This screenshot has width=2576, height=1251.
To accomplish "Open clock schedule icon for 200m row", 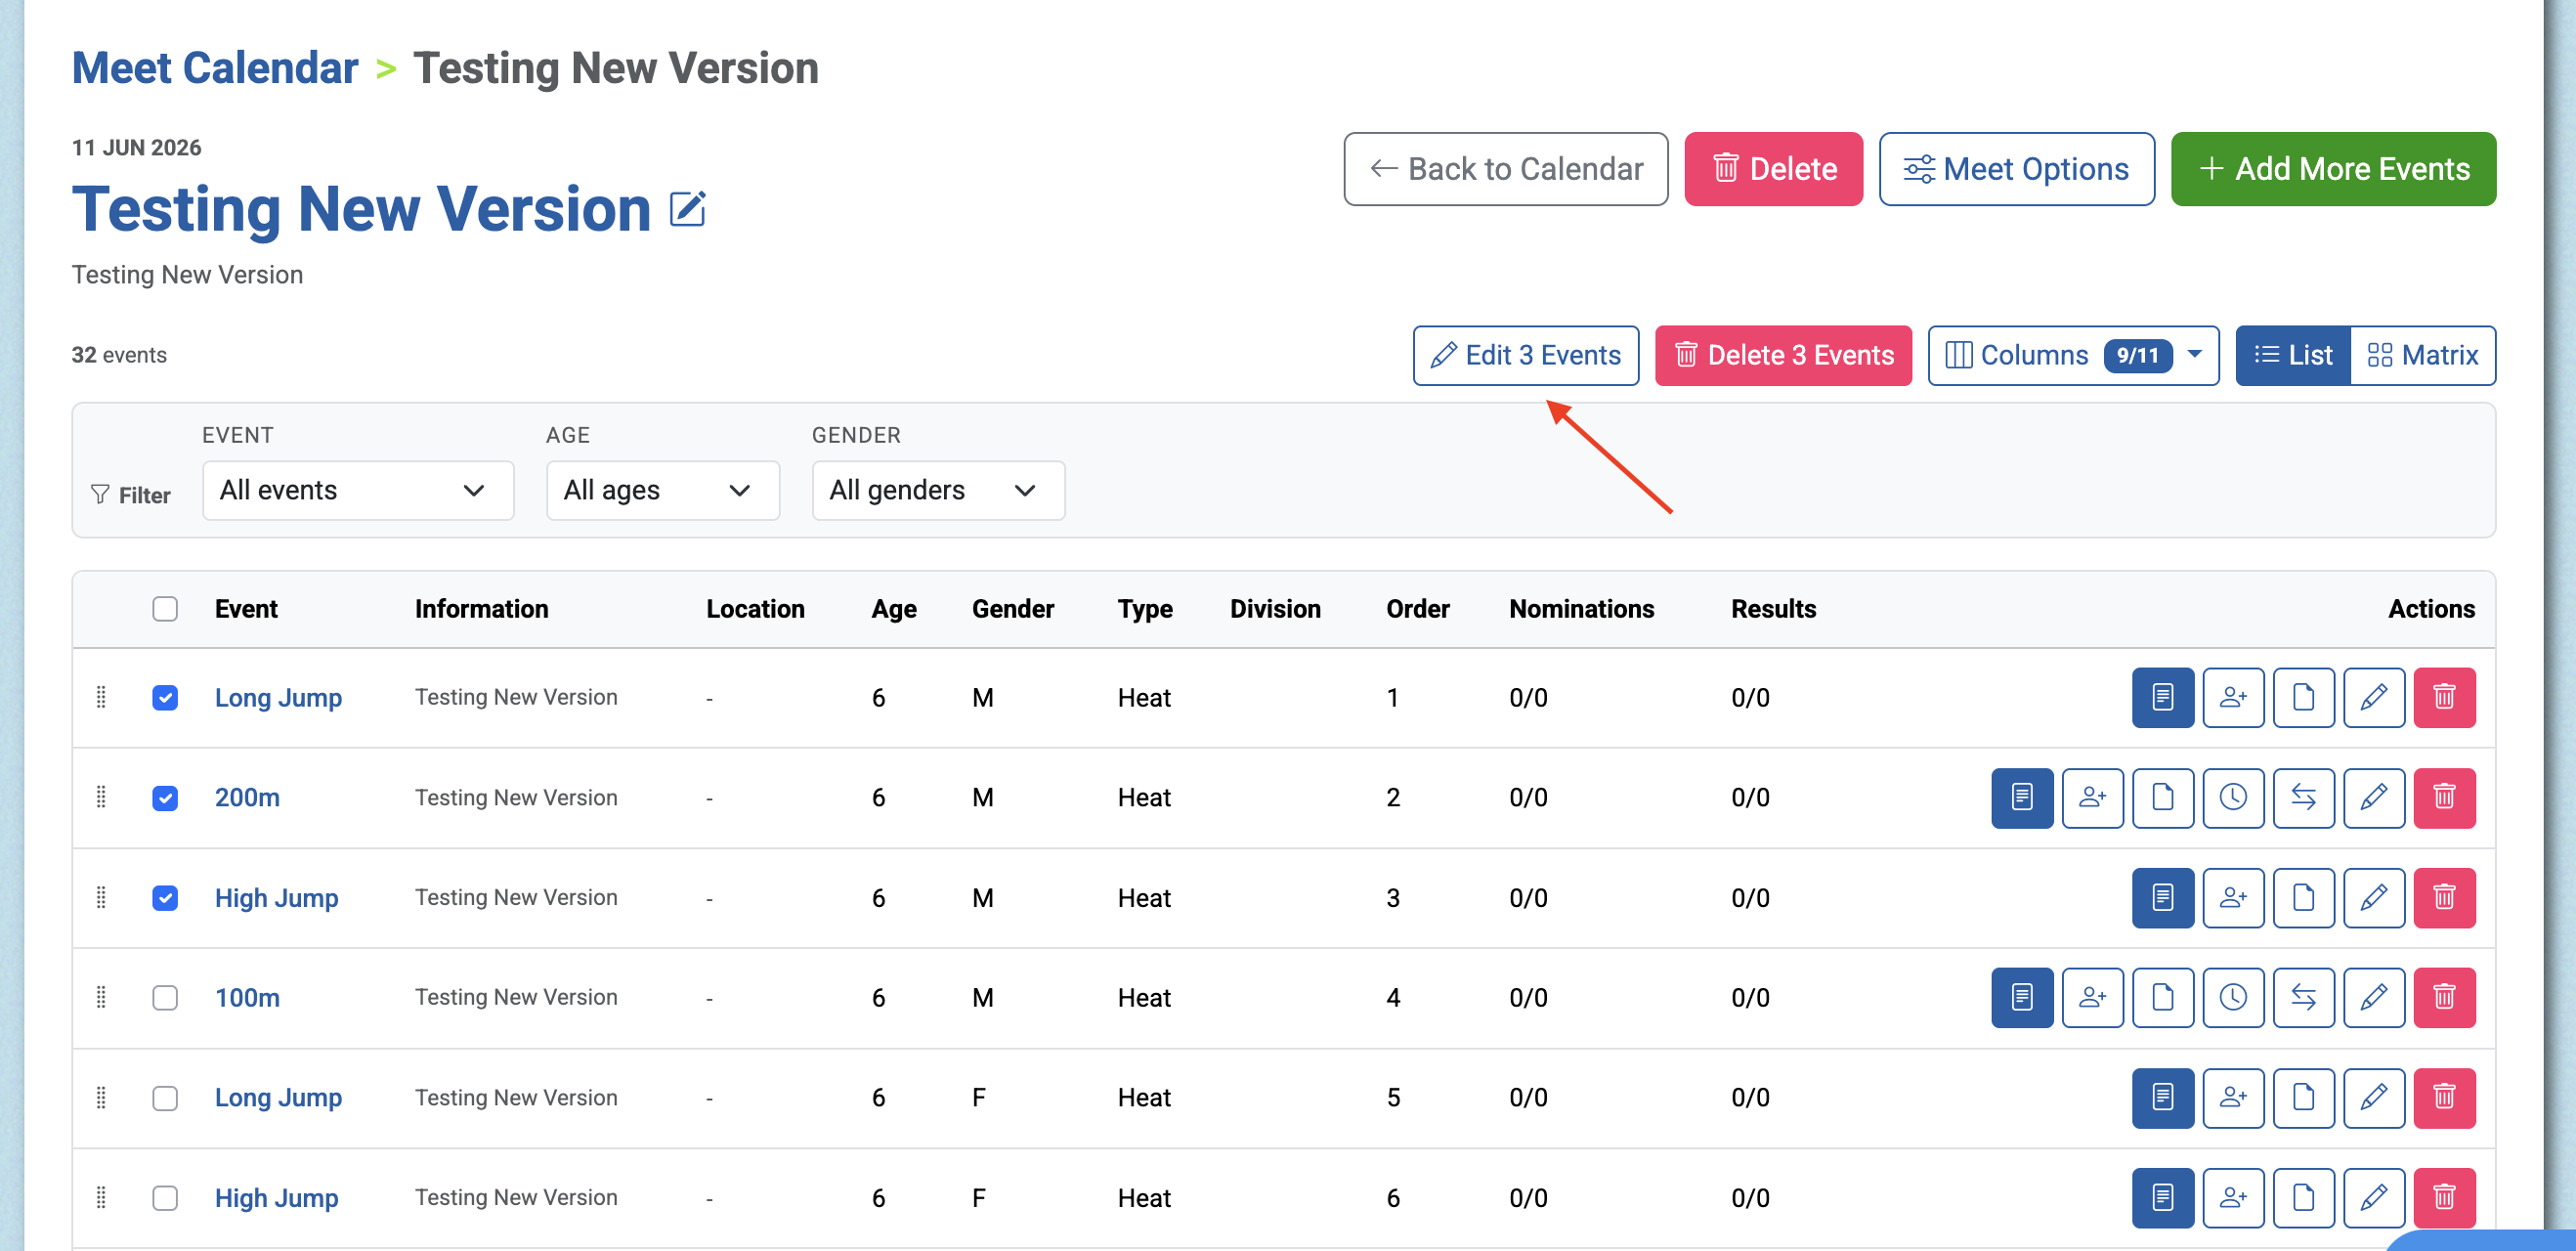I will pyautogui.click(x=2233, y=797).
